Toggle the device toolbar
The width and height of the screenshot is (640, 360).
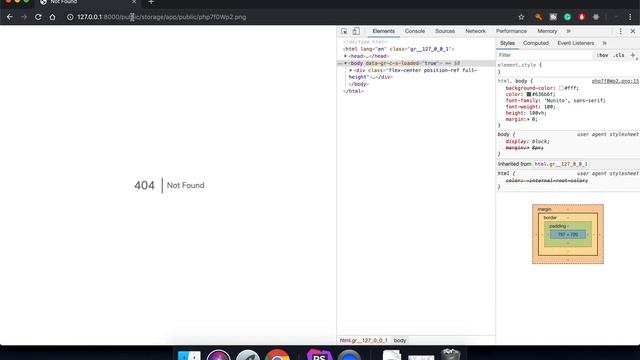pos(356,31)
